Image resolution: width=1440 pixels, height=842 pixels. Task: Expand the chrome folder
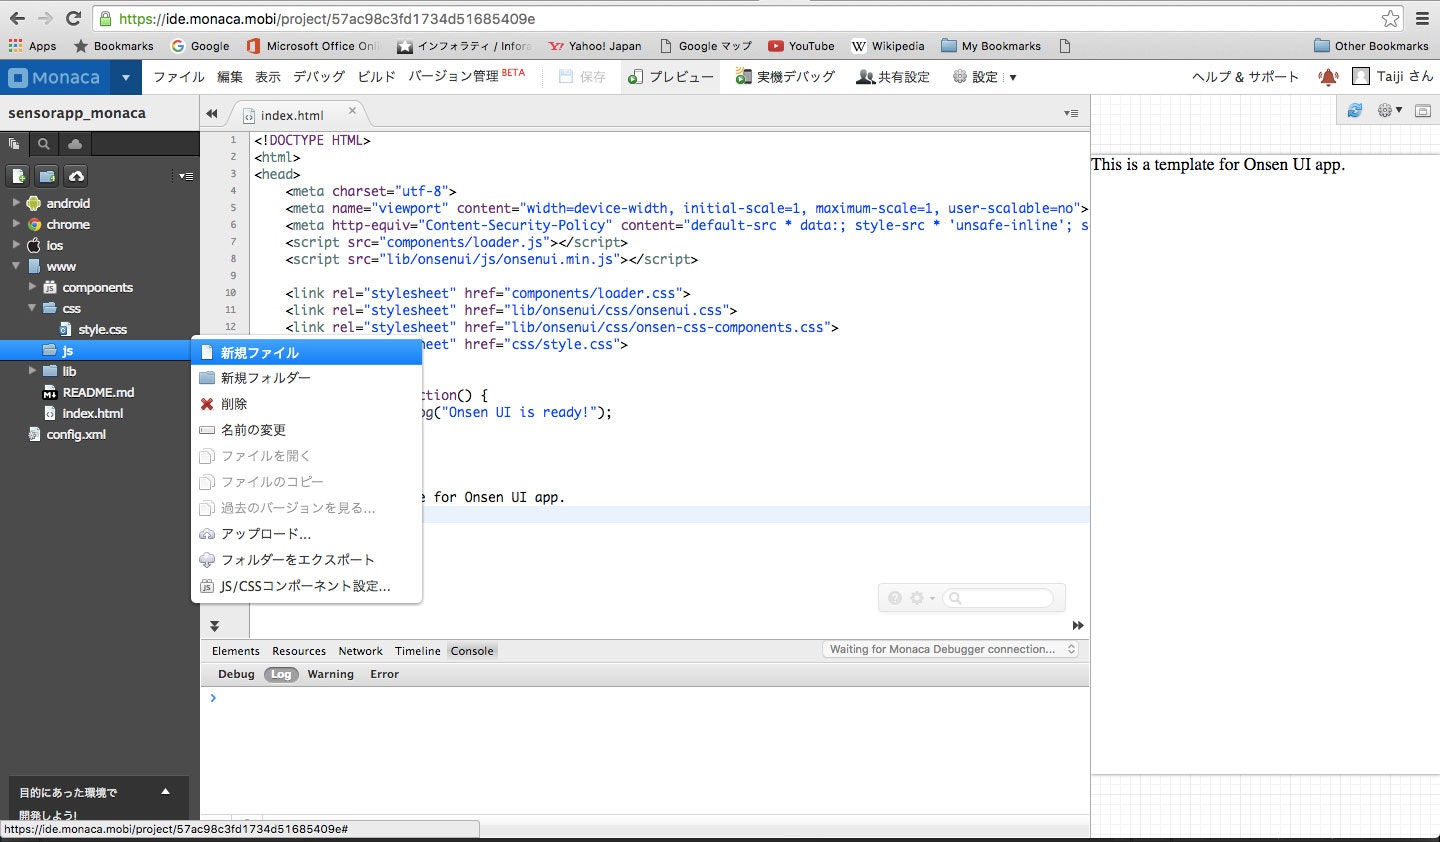[16, 224]
